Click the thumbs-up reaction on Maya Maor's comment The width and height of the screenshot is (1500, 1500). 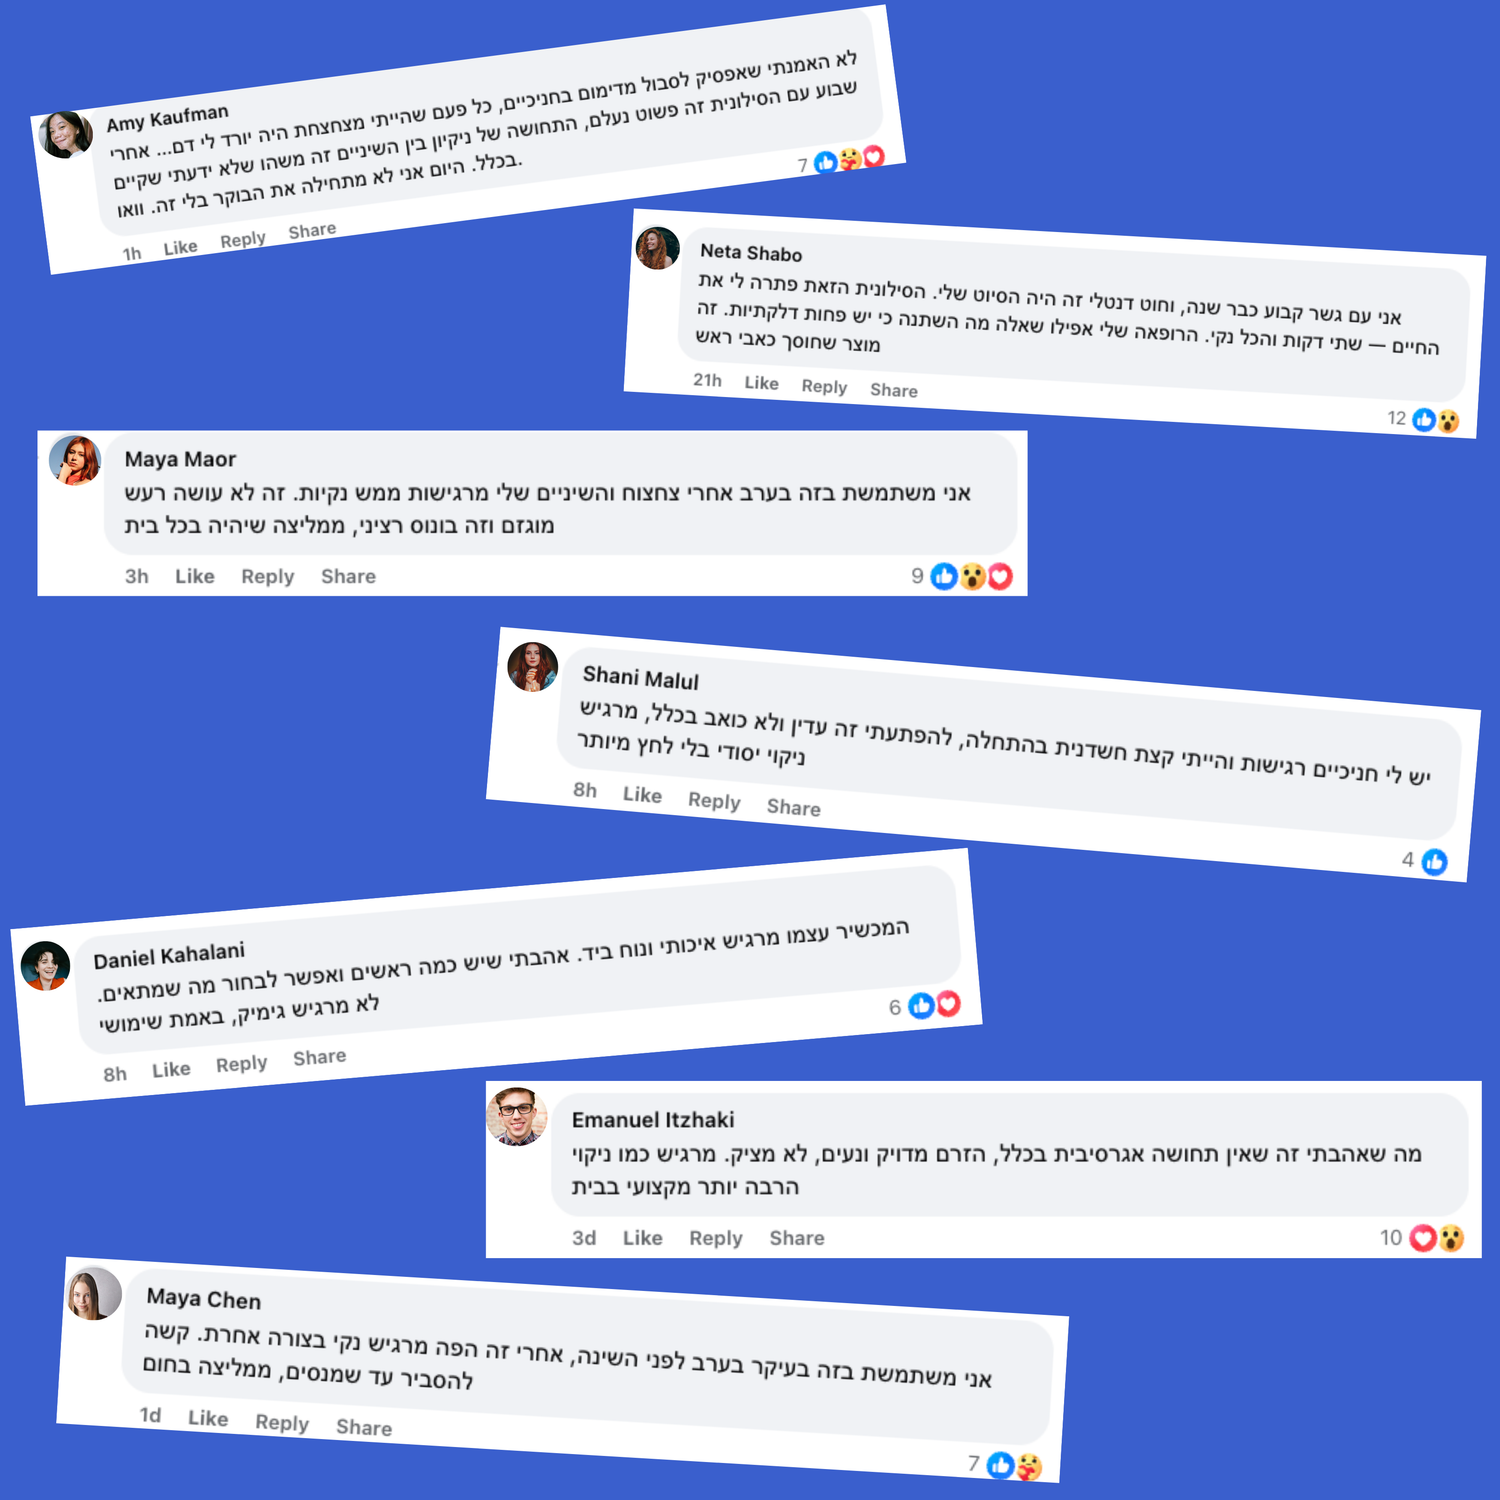(x=944, y=576)
